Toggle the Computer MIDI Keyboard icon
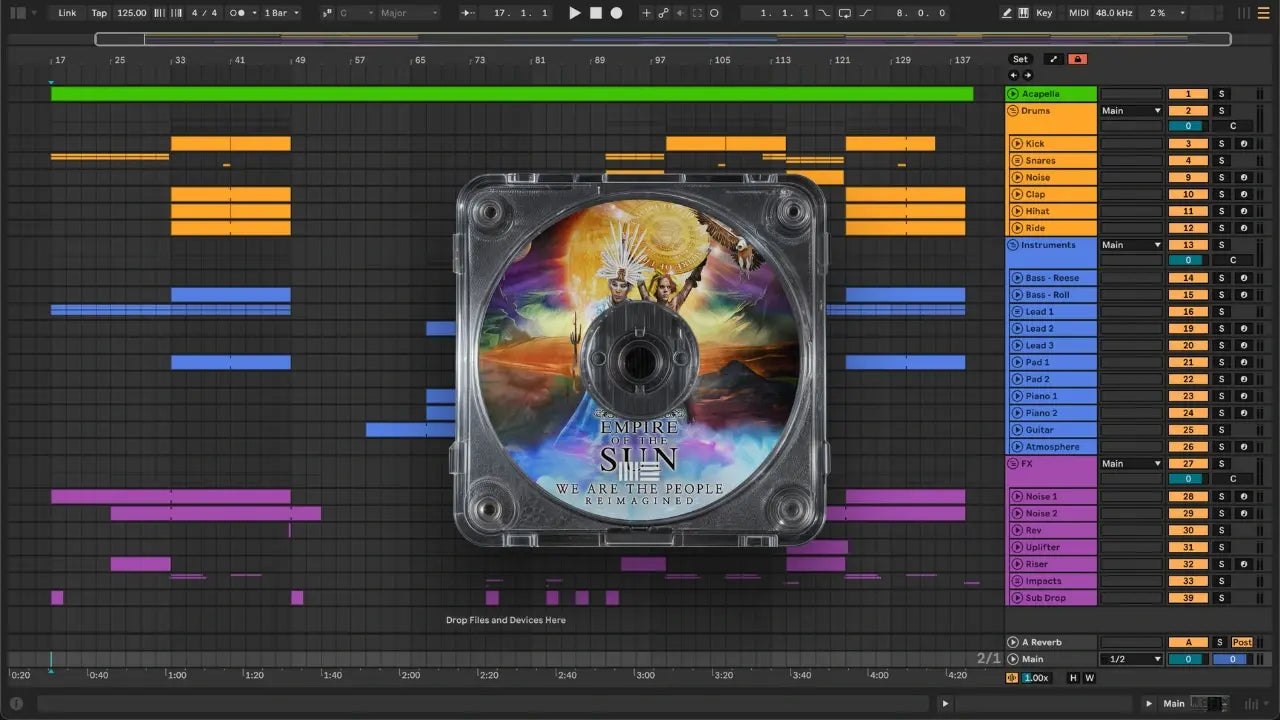This screenshot has width=1280, height=720. [x=1023, y=13]
